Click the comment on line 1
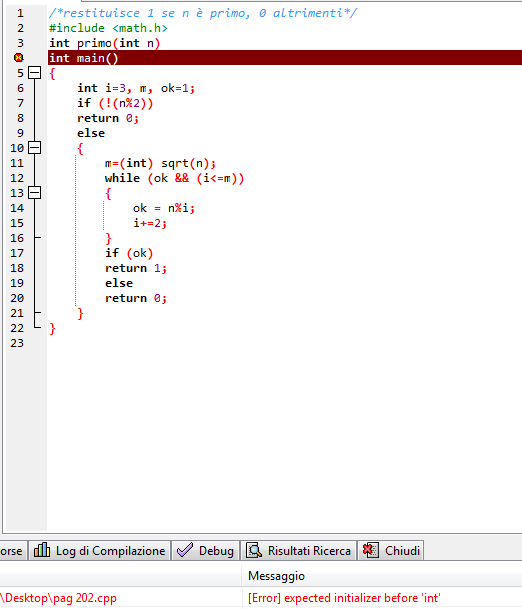 203,13
